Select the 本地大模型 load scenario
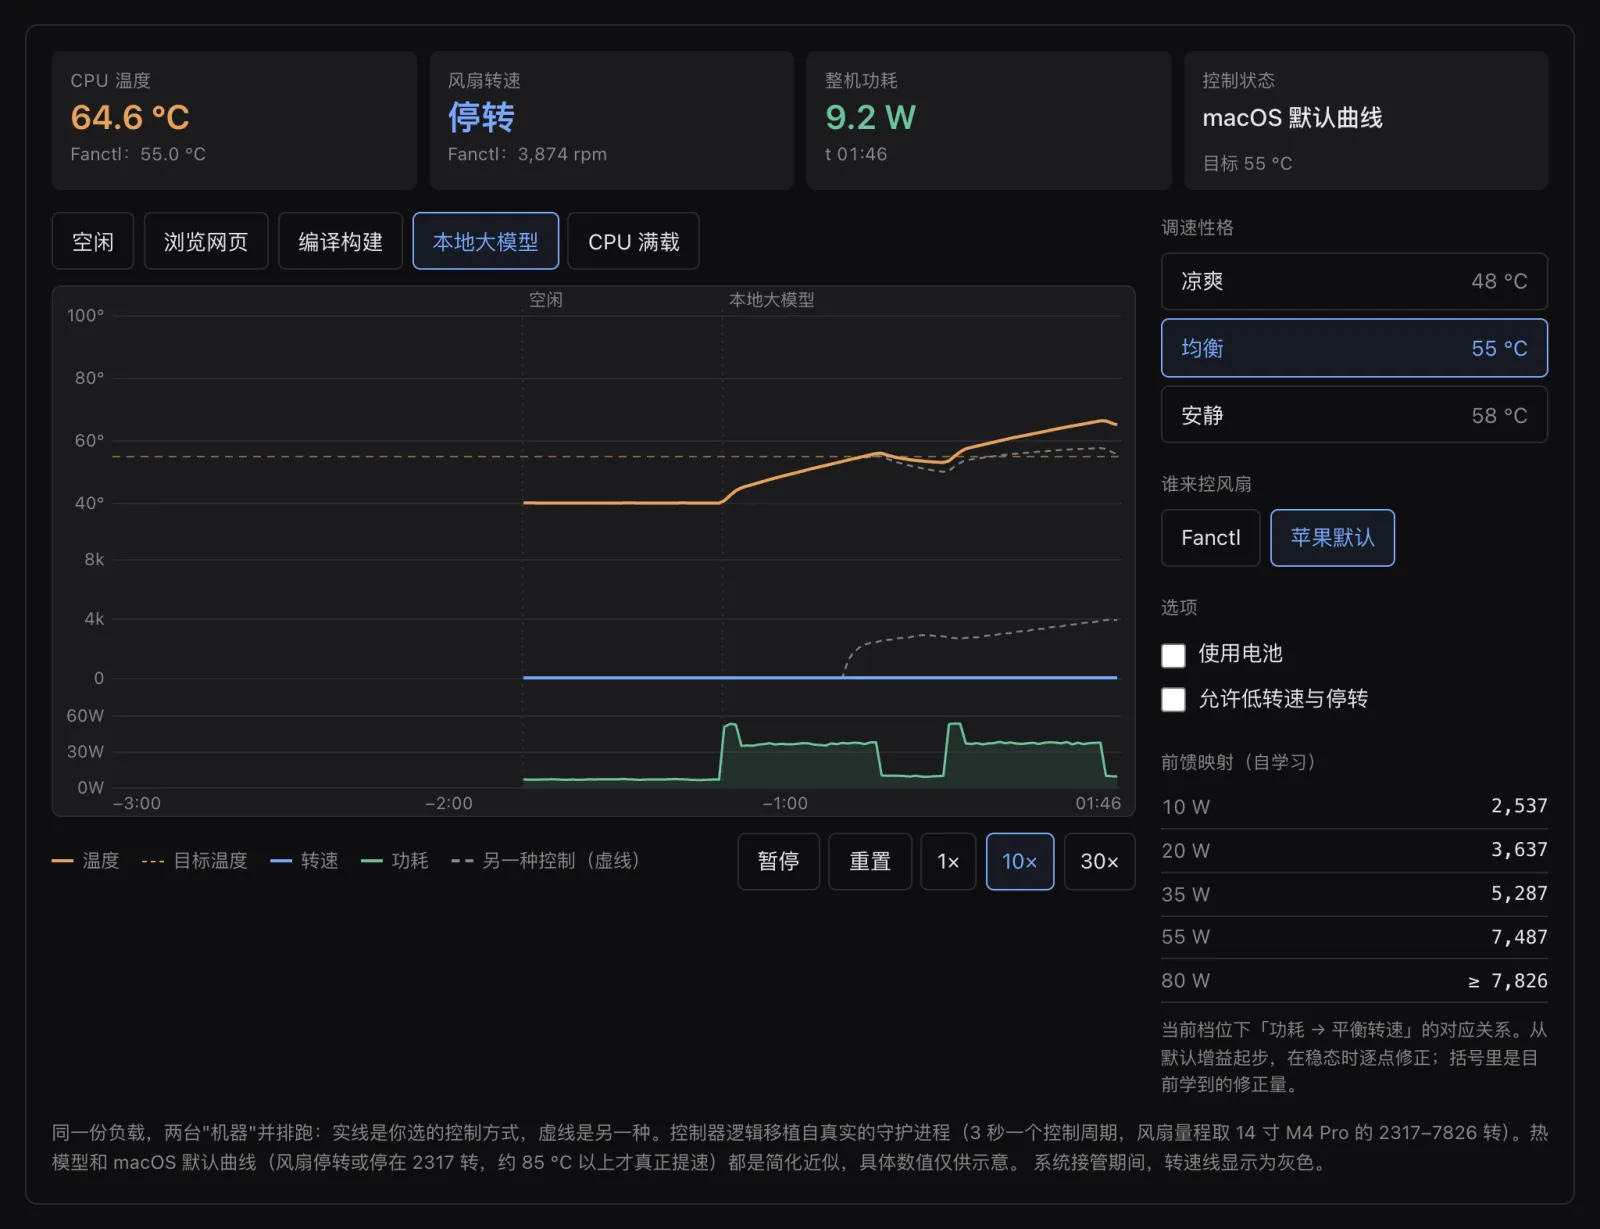The image size is (1600, 1229). [x=485, y=241]
